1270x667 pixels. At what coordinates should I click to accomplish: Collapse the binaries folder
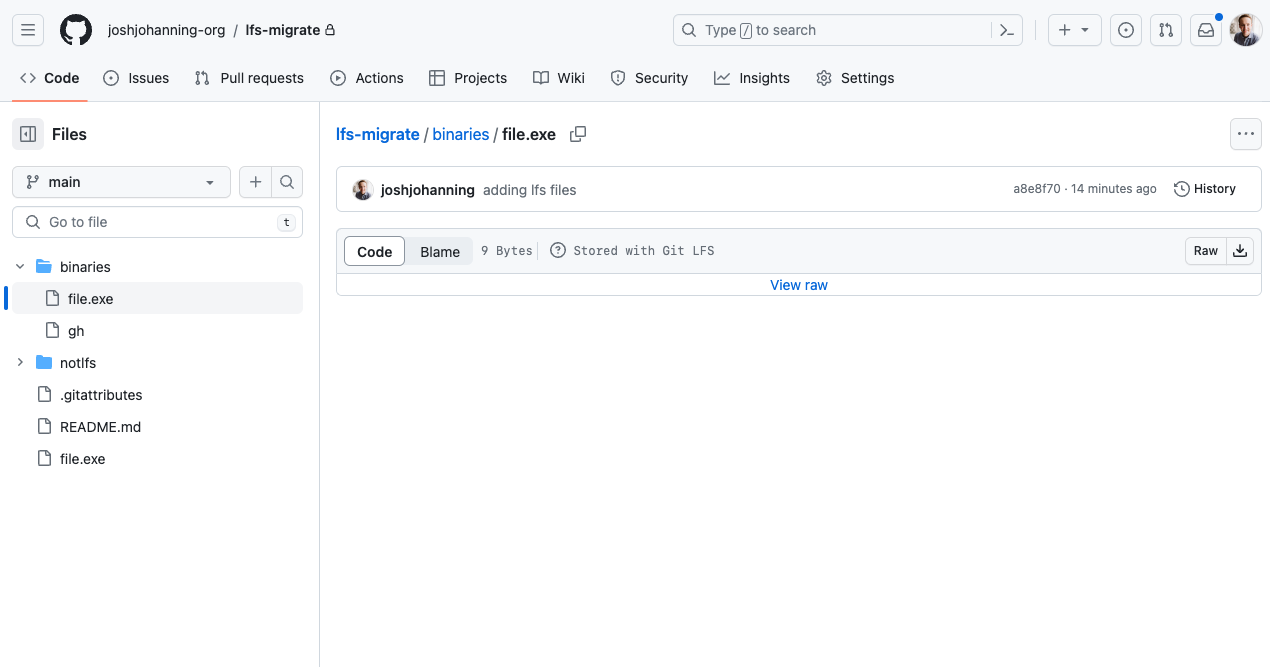point(20,266)
